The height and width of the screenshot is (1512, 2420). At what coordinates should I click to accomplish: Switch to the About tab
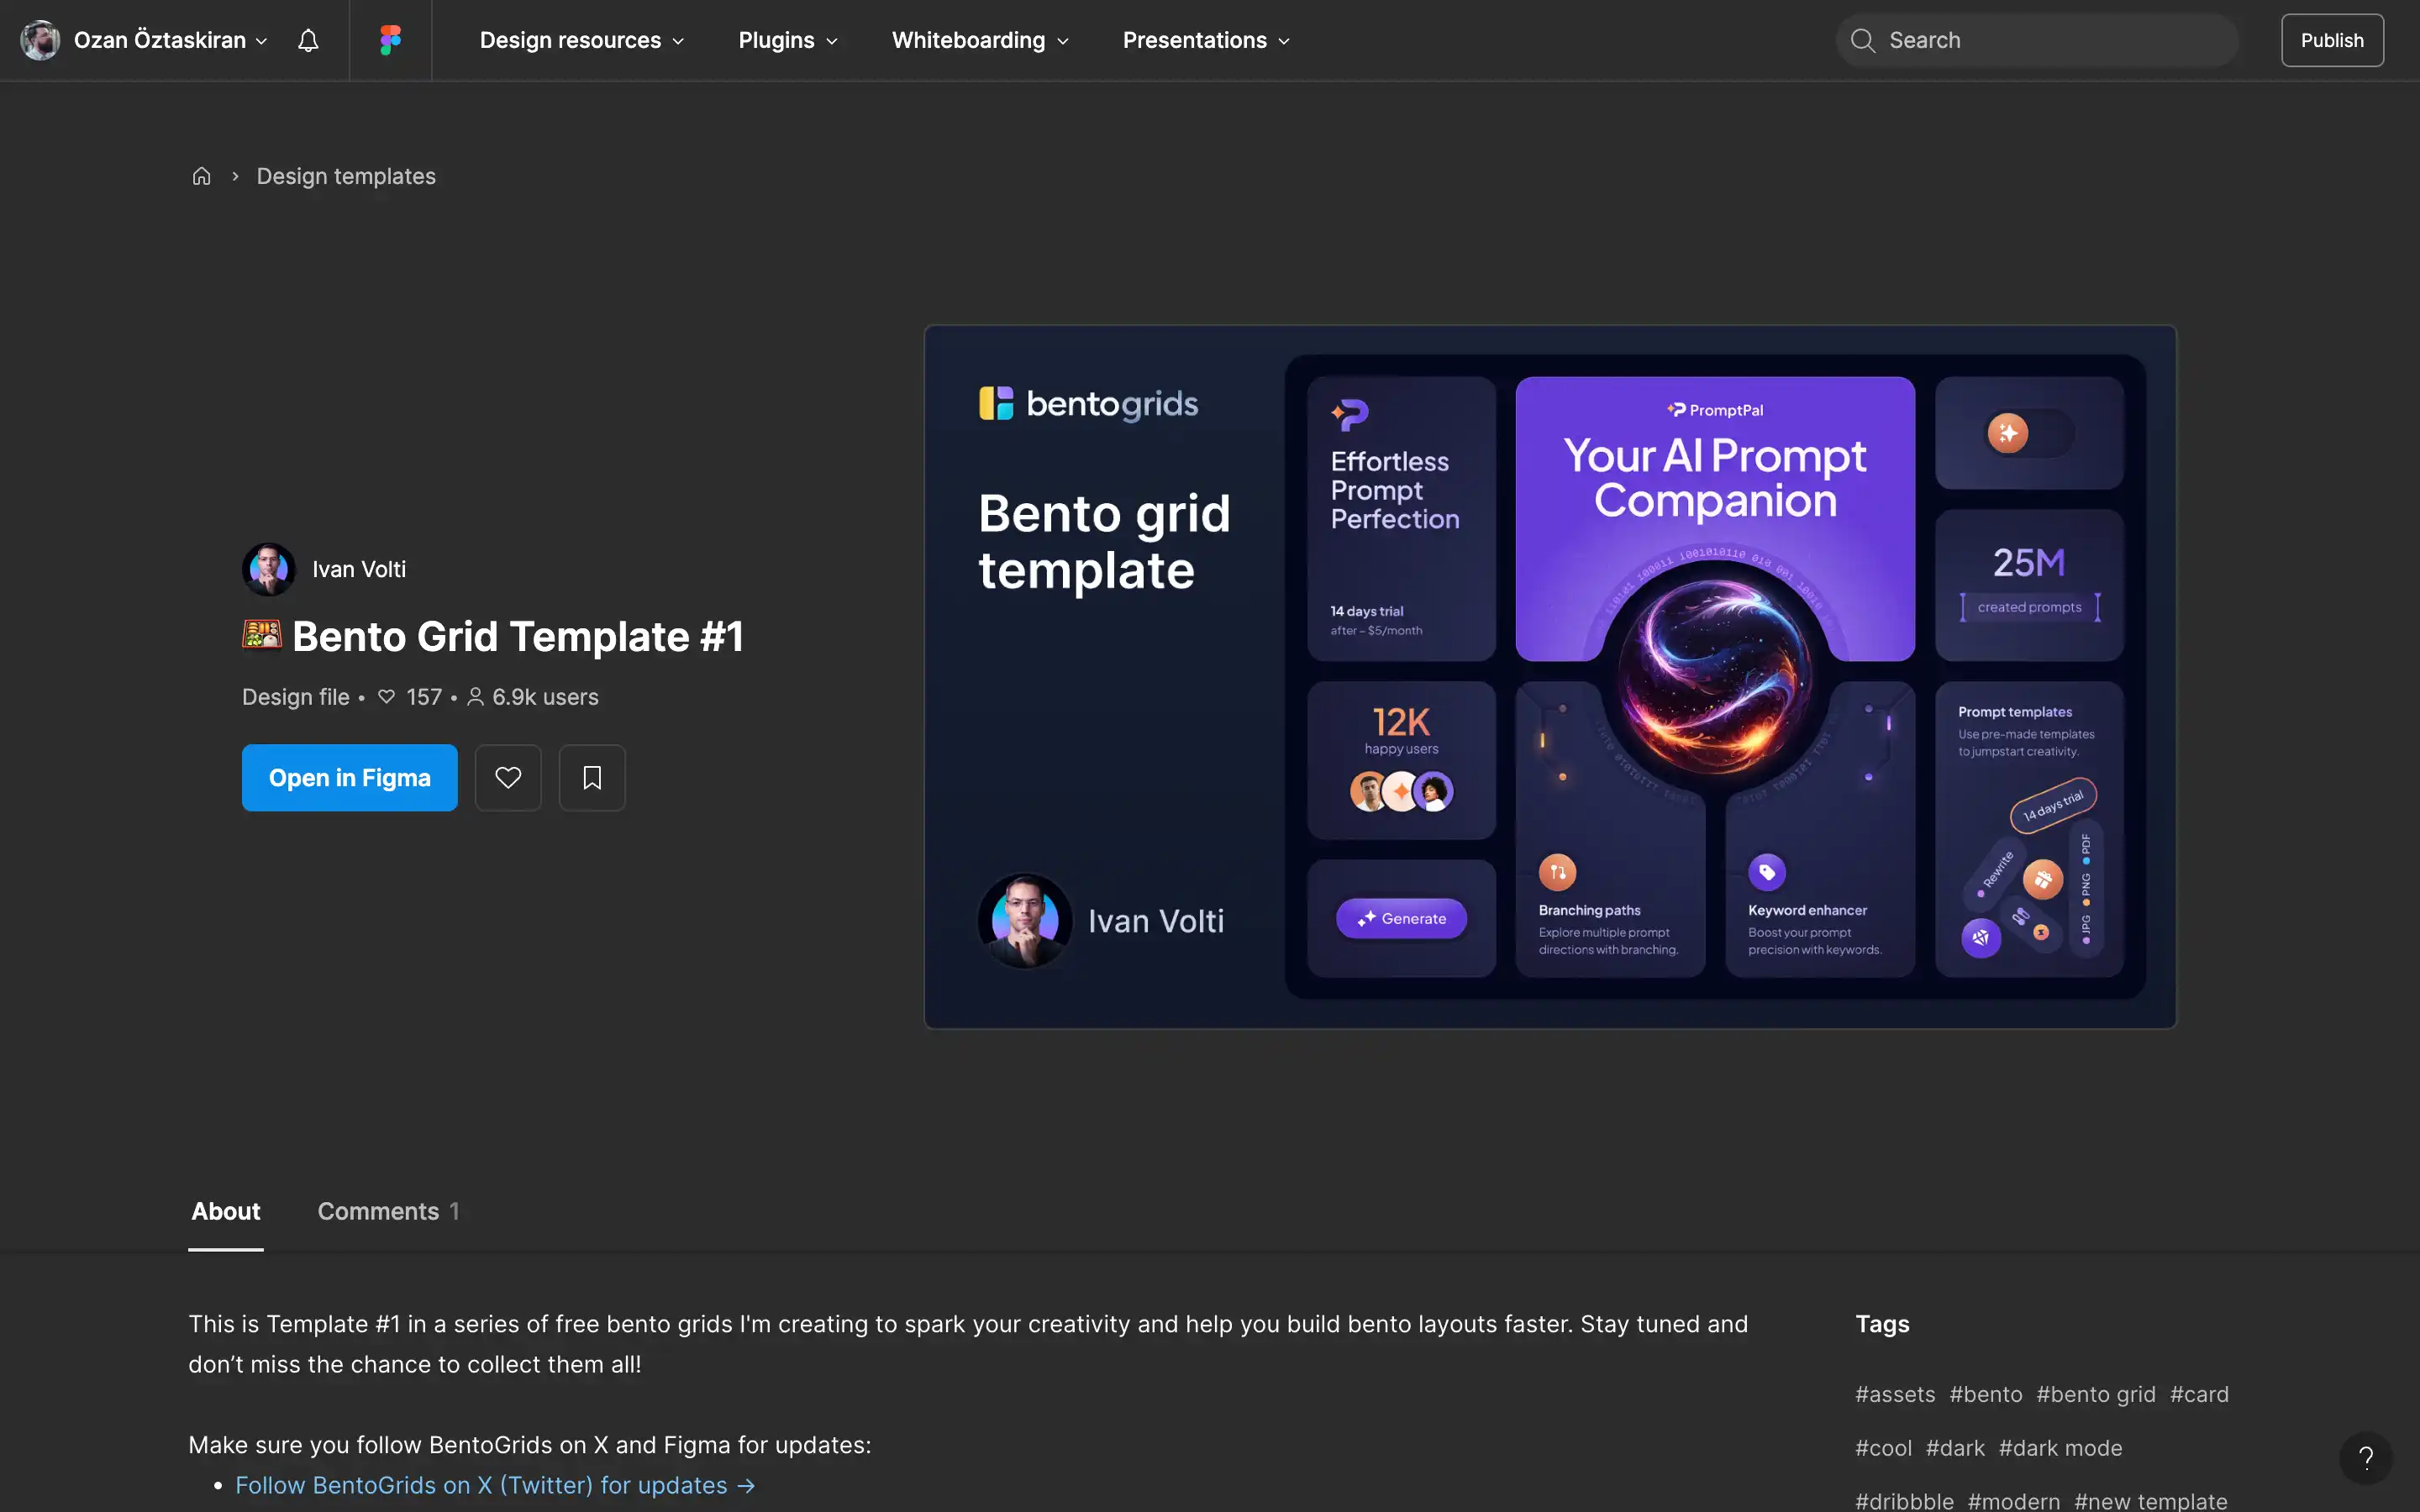point(226,1211)
